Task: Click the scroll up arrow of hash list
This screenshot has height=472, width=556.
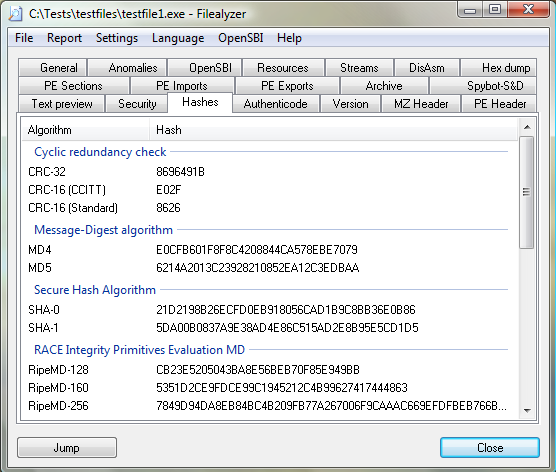Action: pyautogui.click(x=527, y=127)
